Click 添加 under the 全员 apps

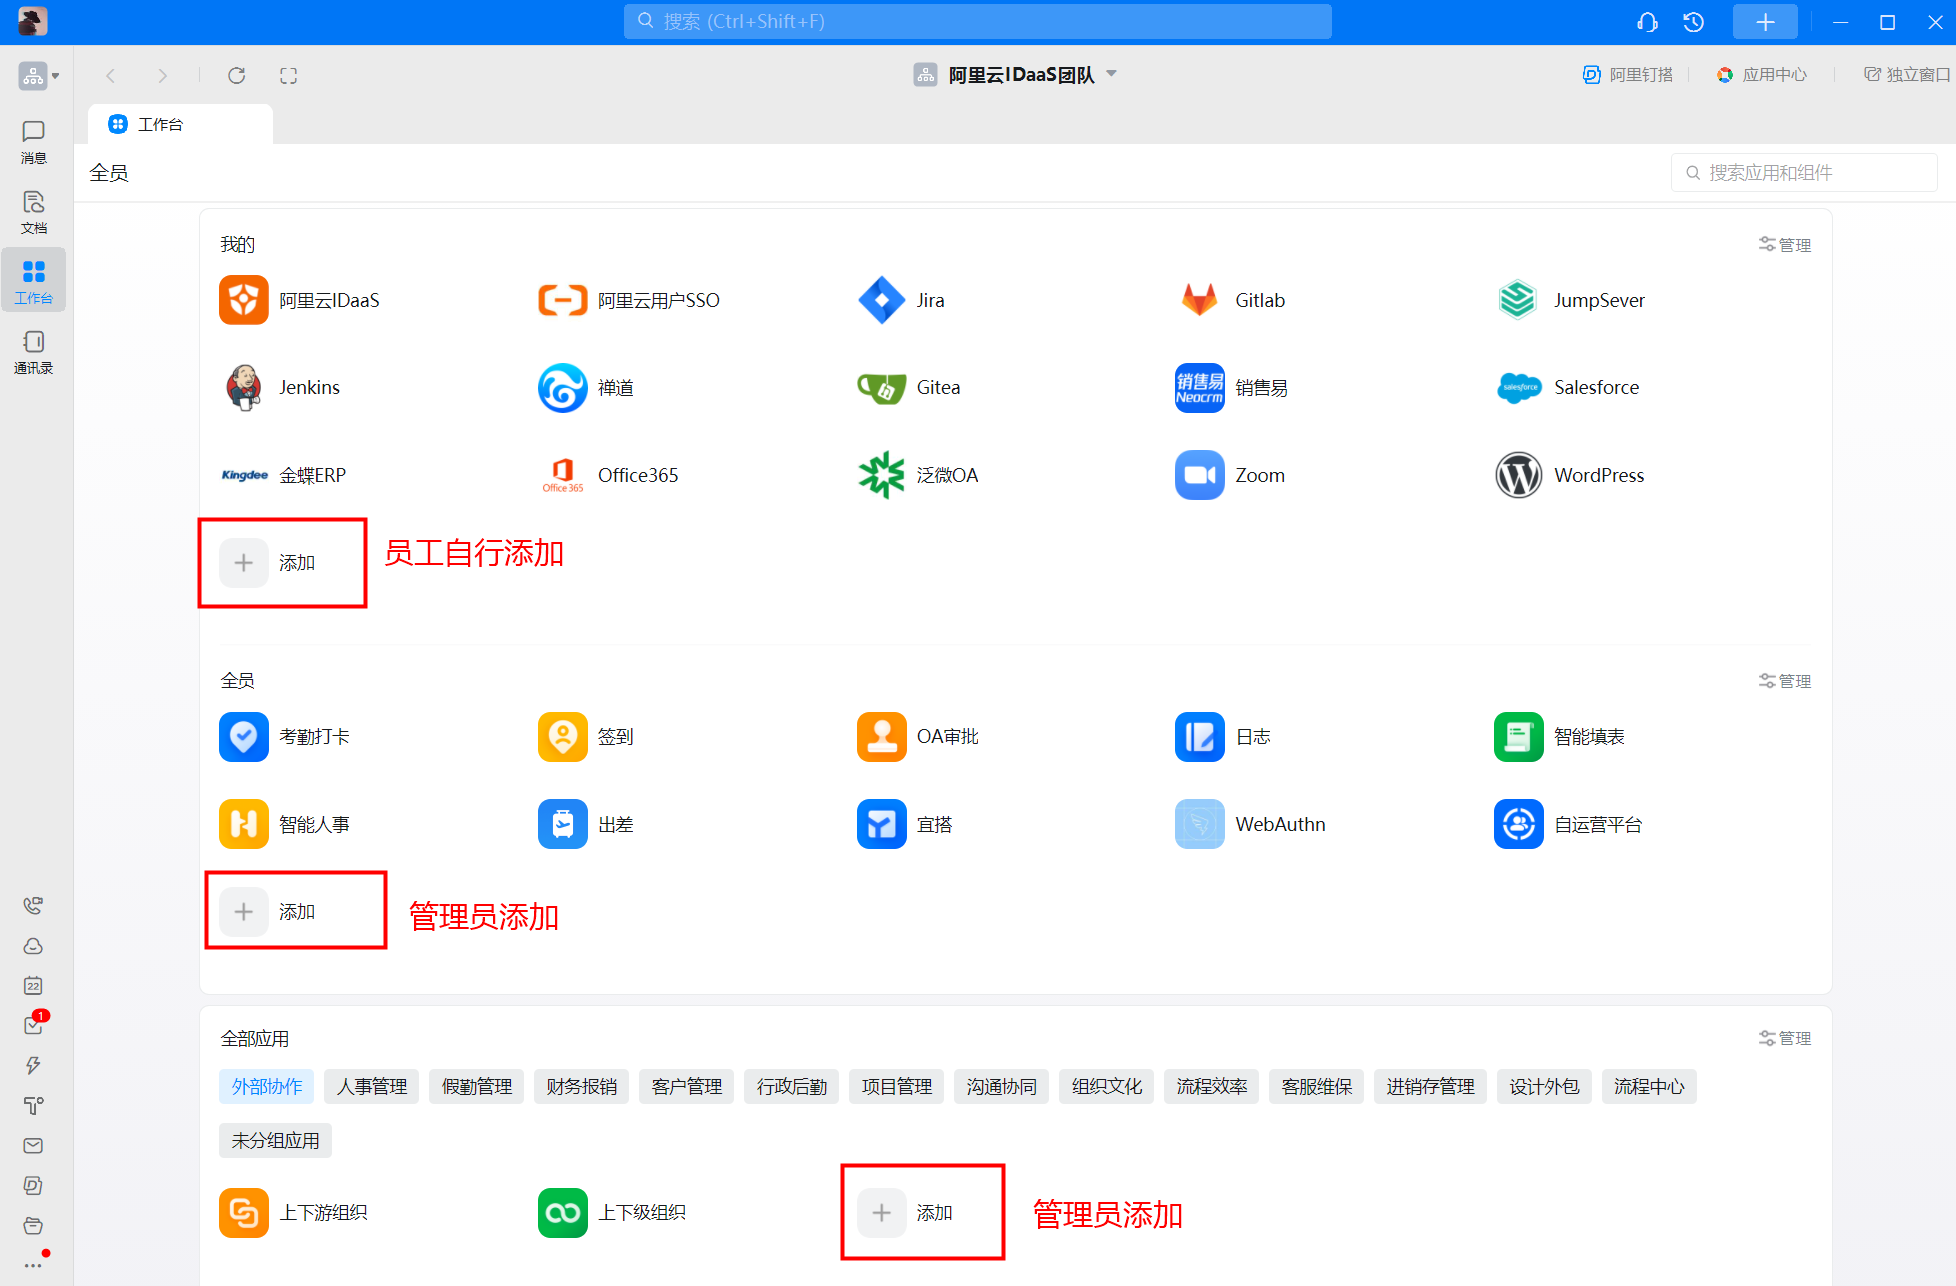pos(268,912)
